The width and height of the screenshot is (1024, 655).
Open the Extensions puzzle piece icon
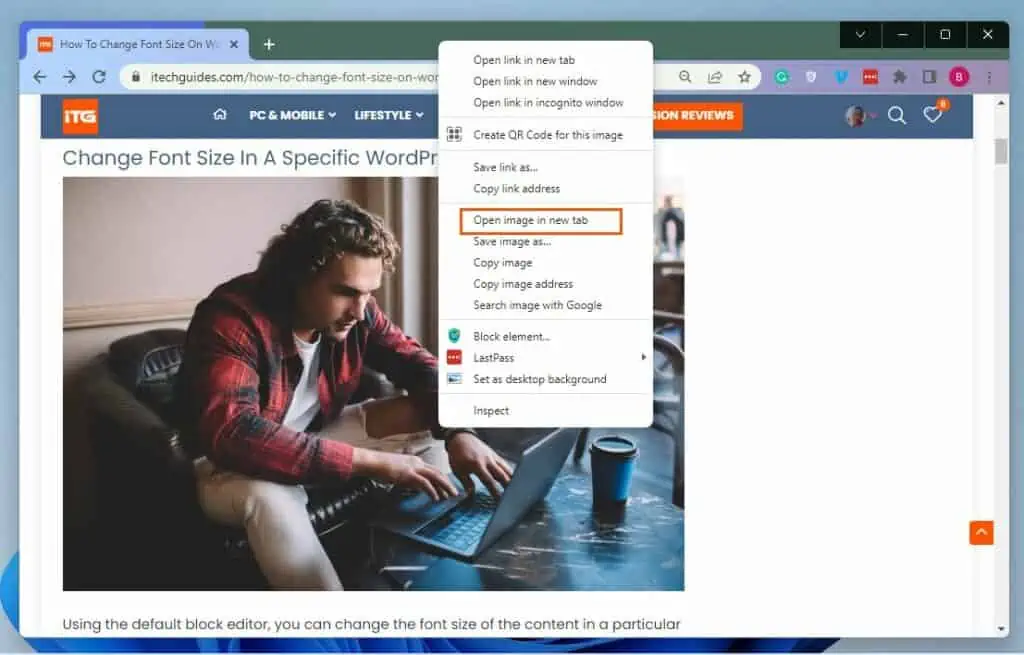coord(899,76)
